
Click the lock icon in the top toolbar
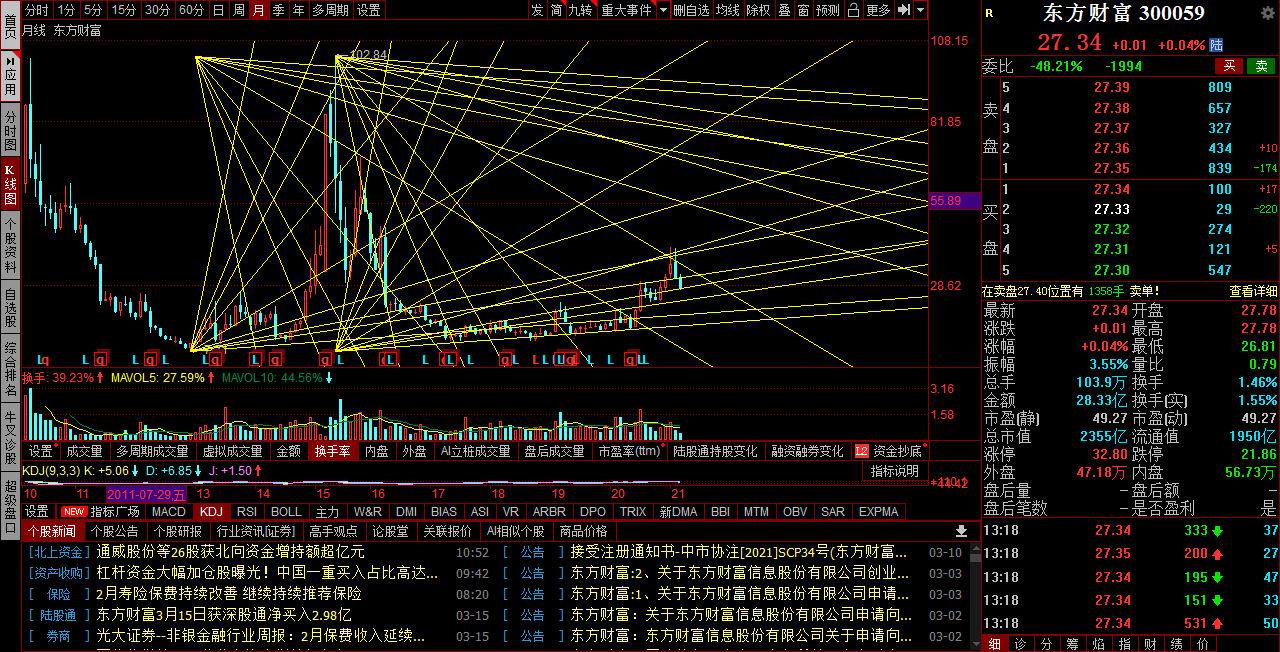tap(853, 10)
